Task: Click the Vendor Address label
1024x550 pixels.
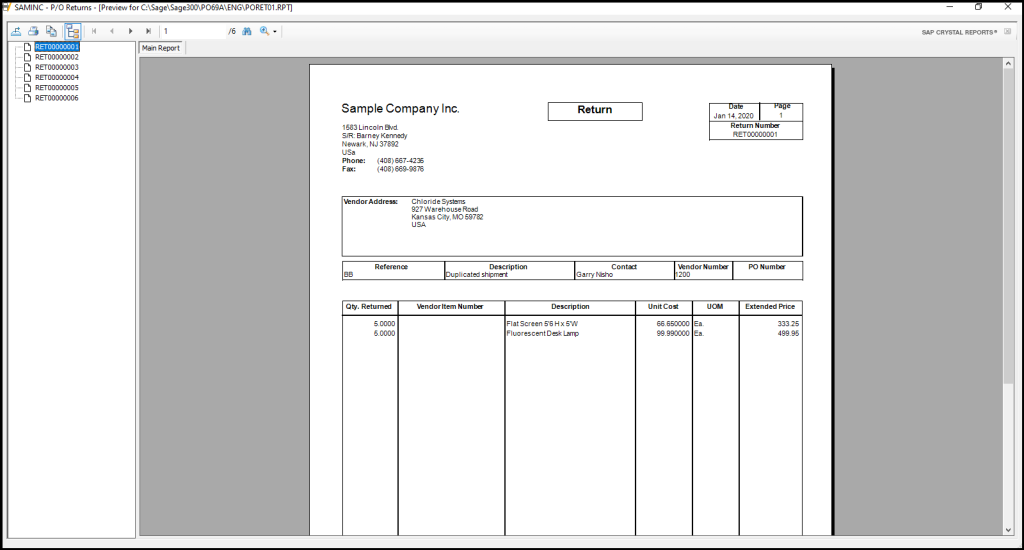Action: tap(370, 202)
